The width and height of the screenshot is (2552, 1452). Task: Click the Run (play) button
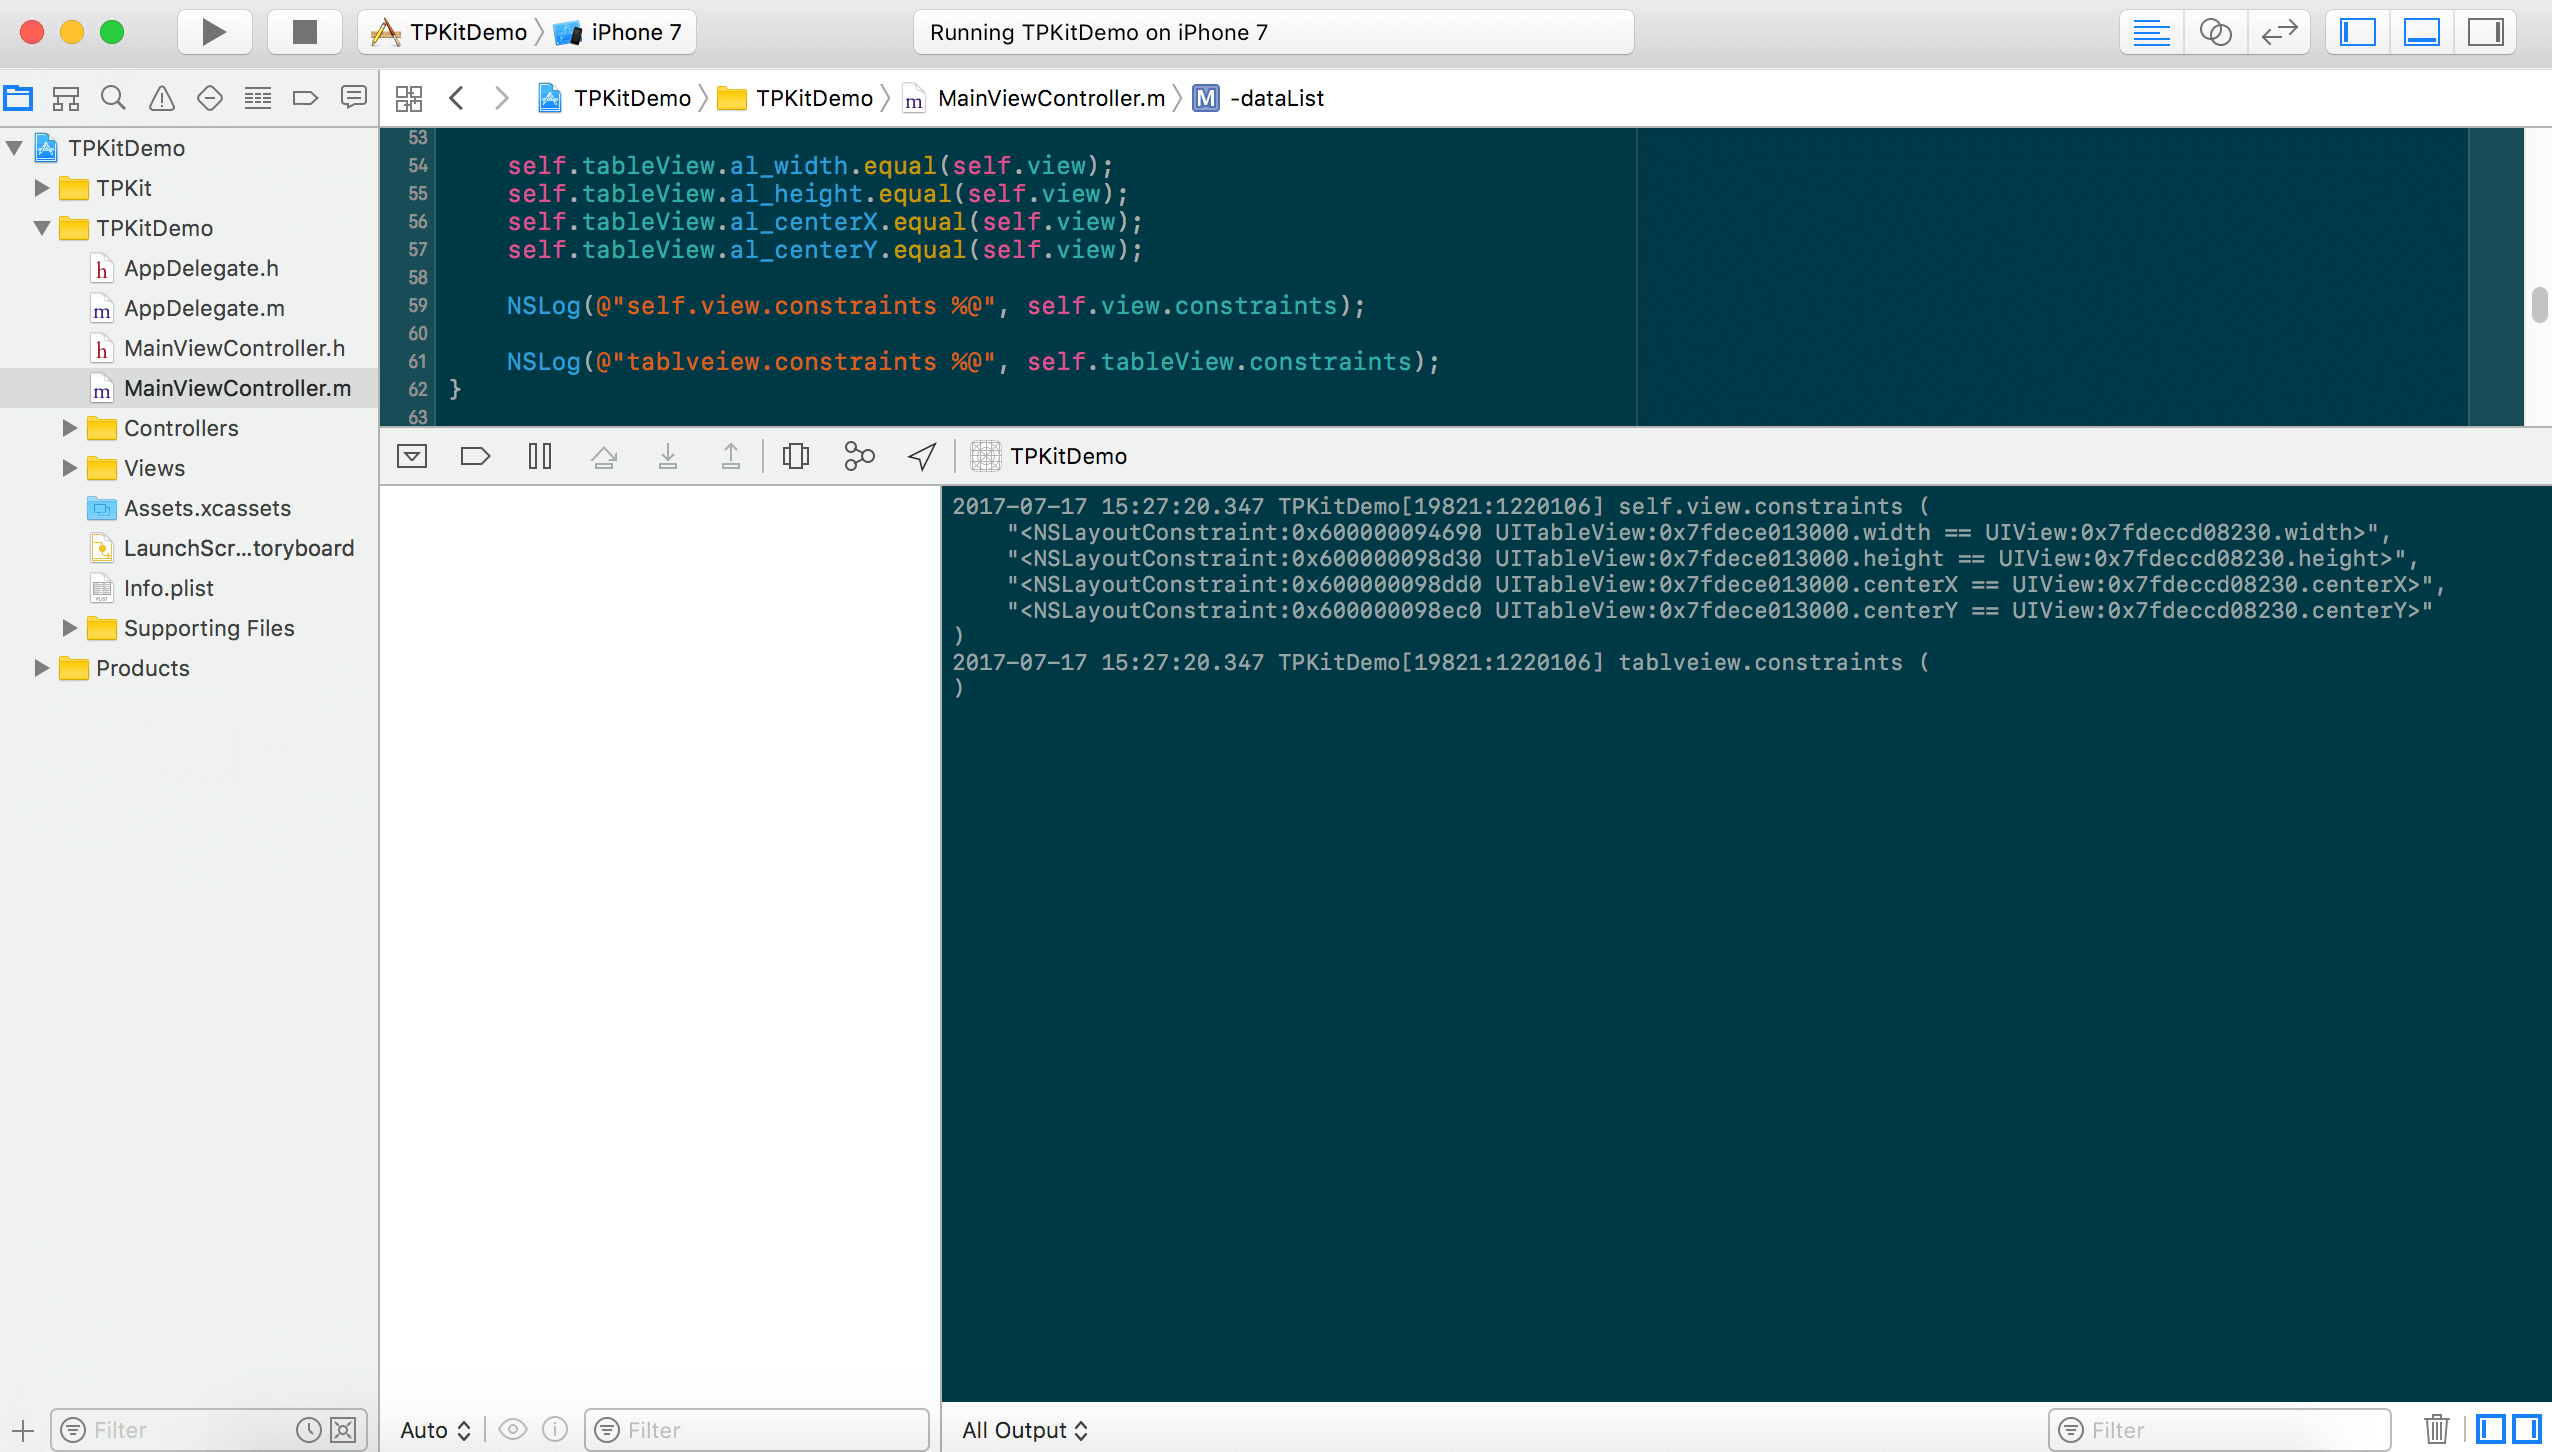pyautogui.click(x=213, y=32)
